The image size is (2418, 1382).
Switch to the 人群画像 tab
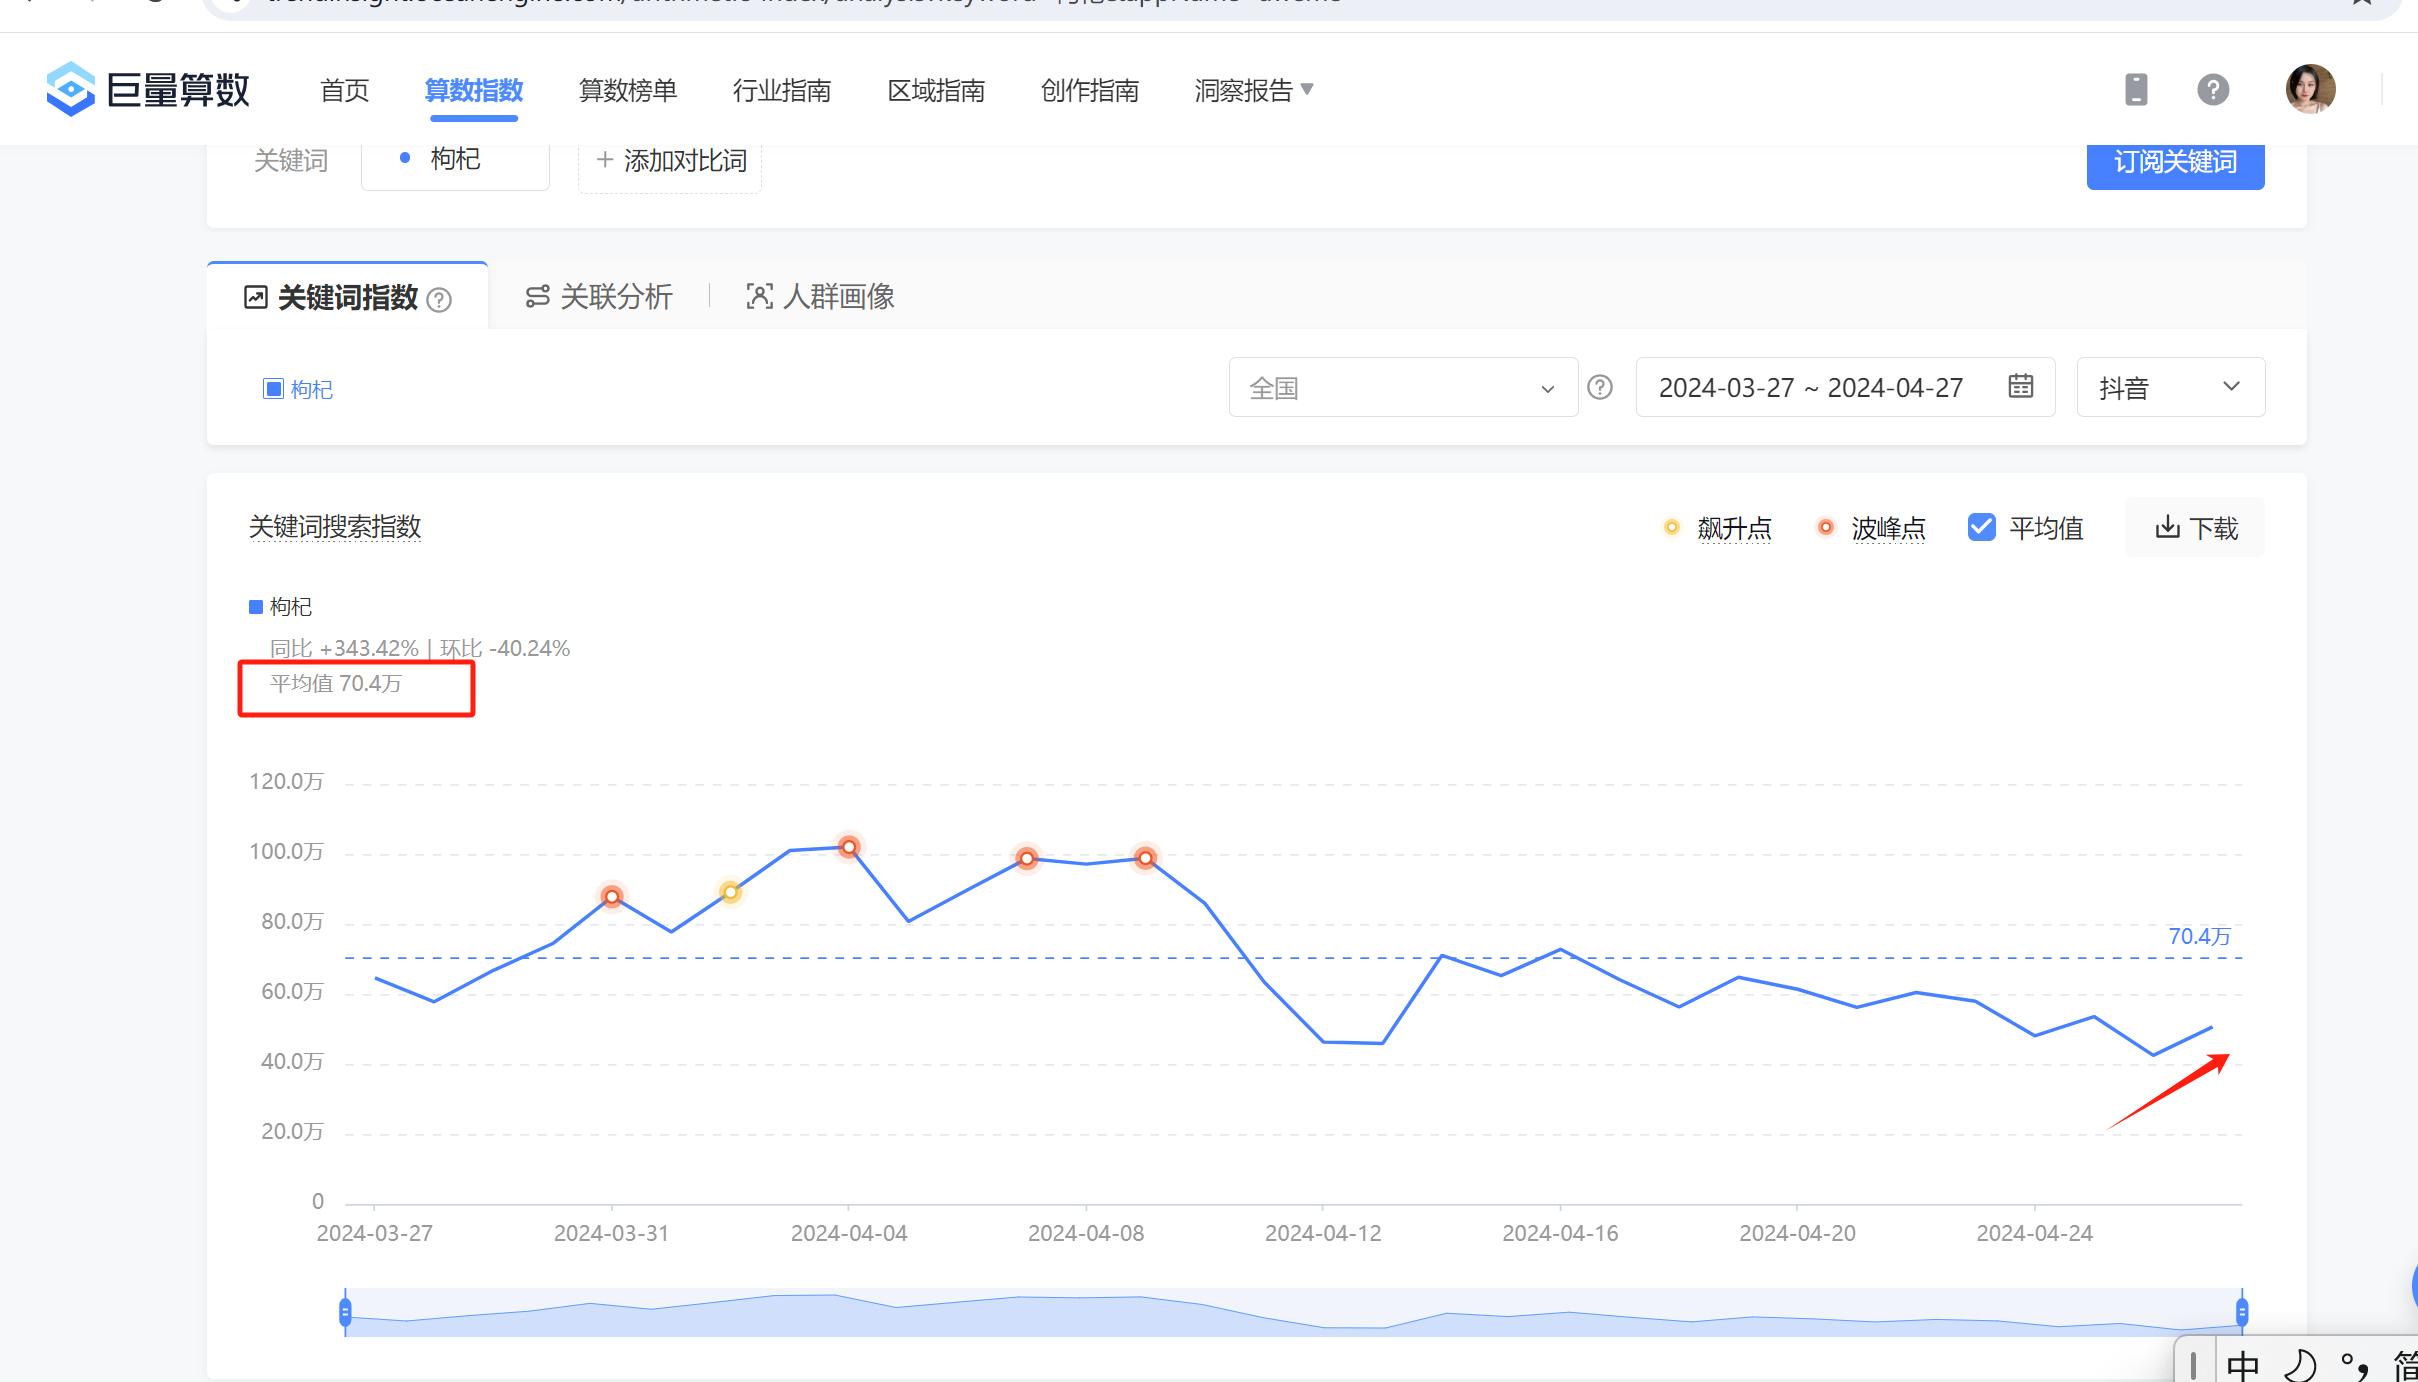(818, 296)
